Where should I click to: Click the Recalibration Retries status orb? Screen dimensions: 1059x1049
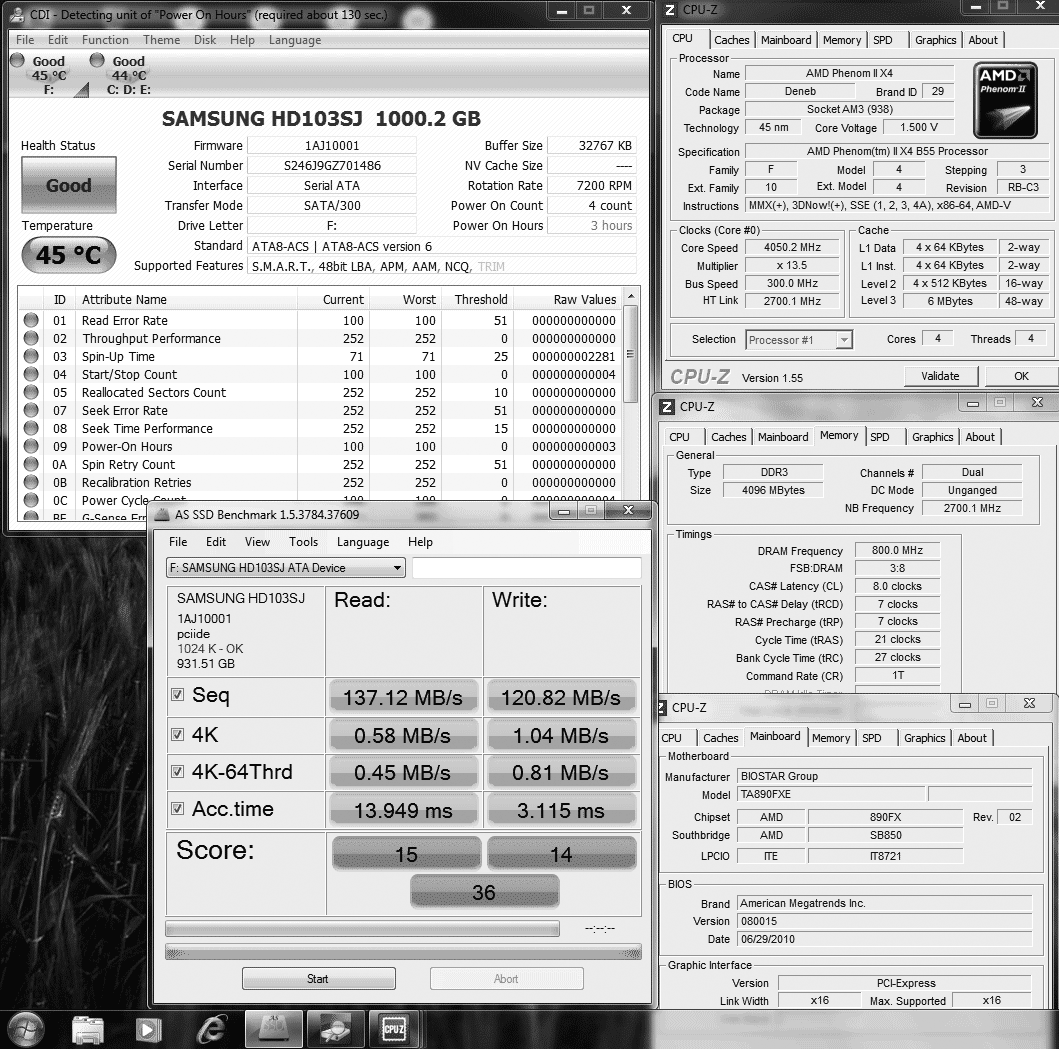click(31, 482)
